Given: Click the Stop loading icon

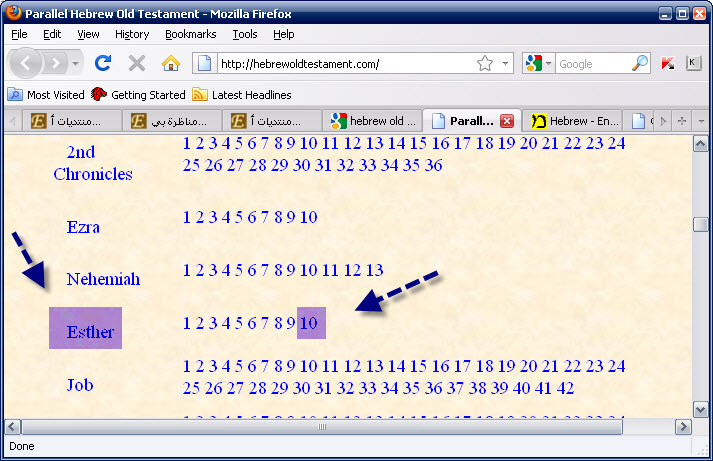Looking at the screenshot, I should [136, 63].
